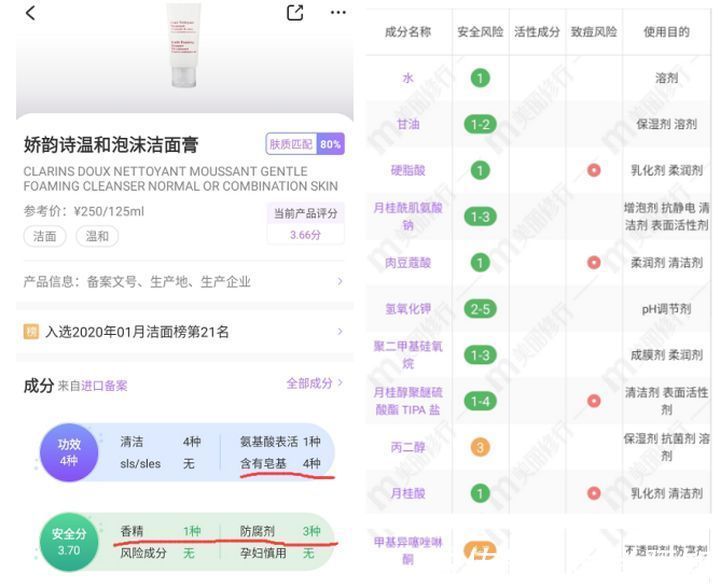Open the 肤质匹配 80% badge
Image resolution: width=720 pixels, height=587 pixels.
(x=305, y=144)
